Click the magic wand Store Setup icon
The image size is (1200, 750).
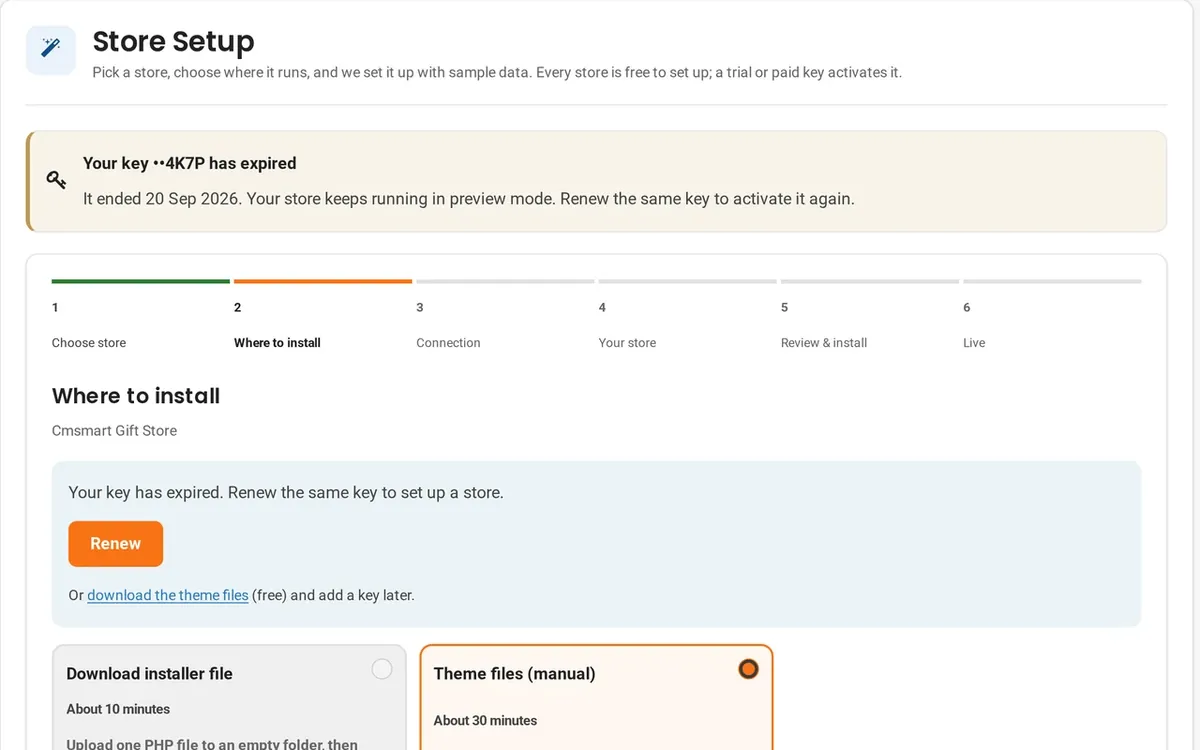50,50
